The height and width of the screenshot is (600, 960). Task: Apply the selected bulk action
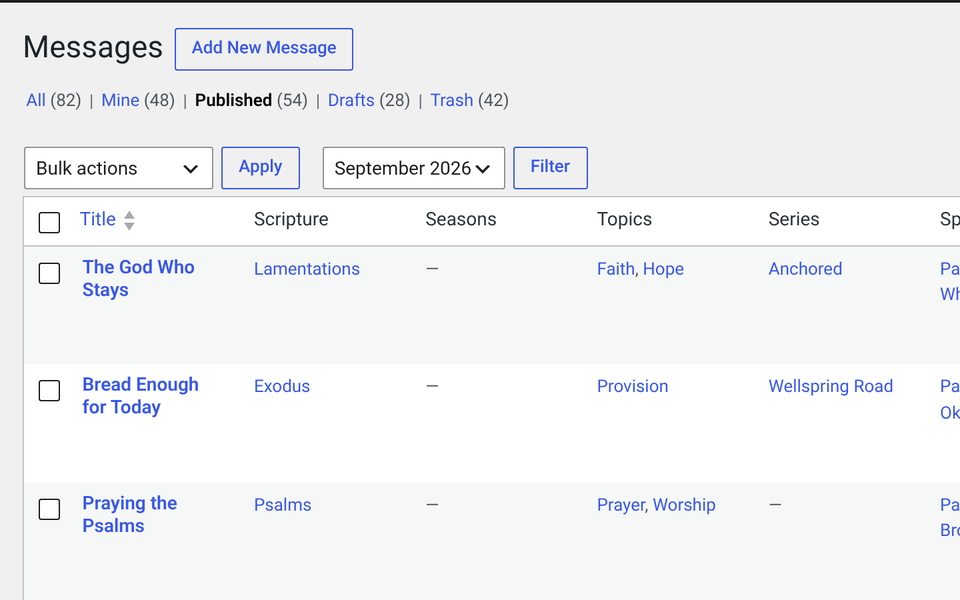click(260, 167)
